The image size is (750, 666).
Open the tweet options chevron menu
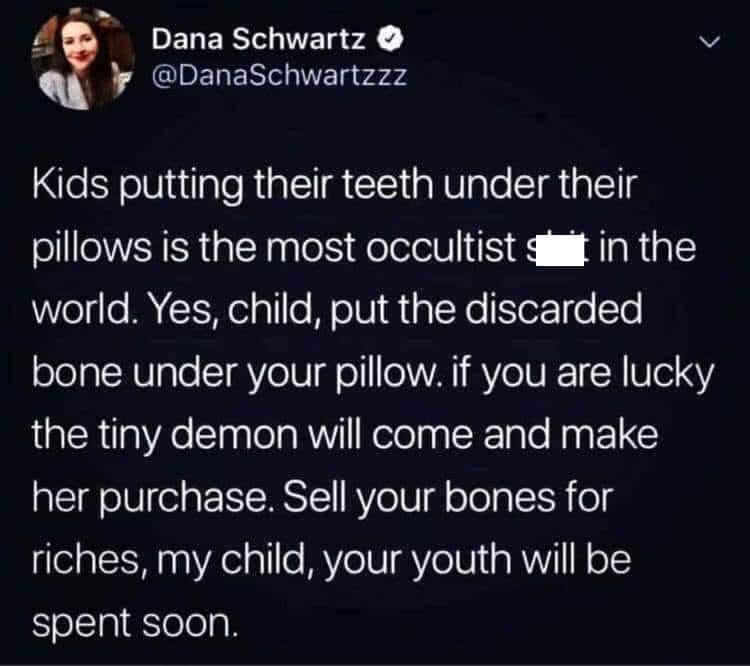point(708,42)
